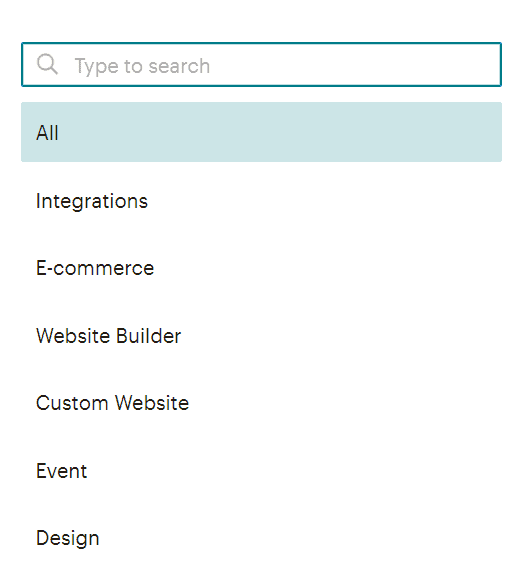This screenshot has height=587, width=517.
Task: Filter by the Design option
Action: (x=261, y=538)
